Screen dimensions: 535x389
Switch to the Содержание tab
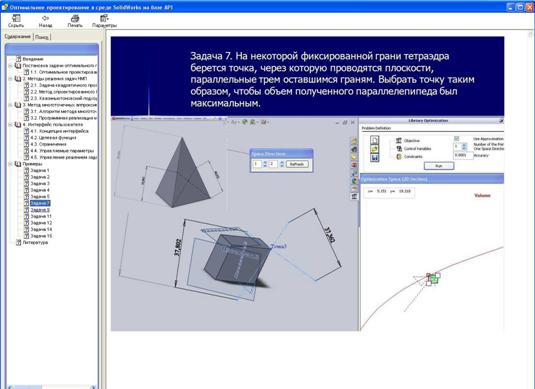pyautogui.click(x=17, y=37)
